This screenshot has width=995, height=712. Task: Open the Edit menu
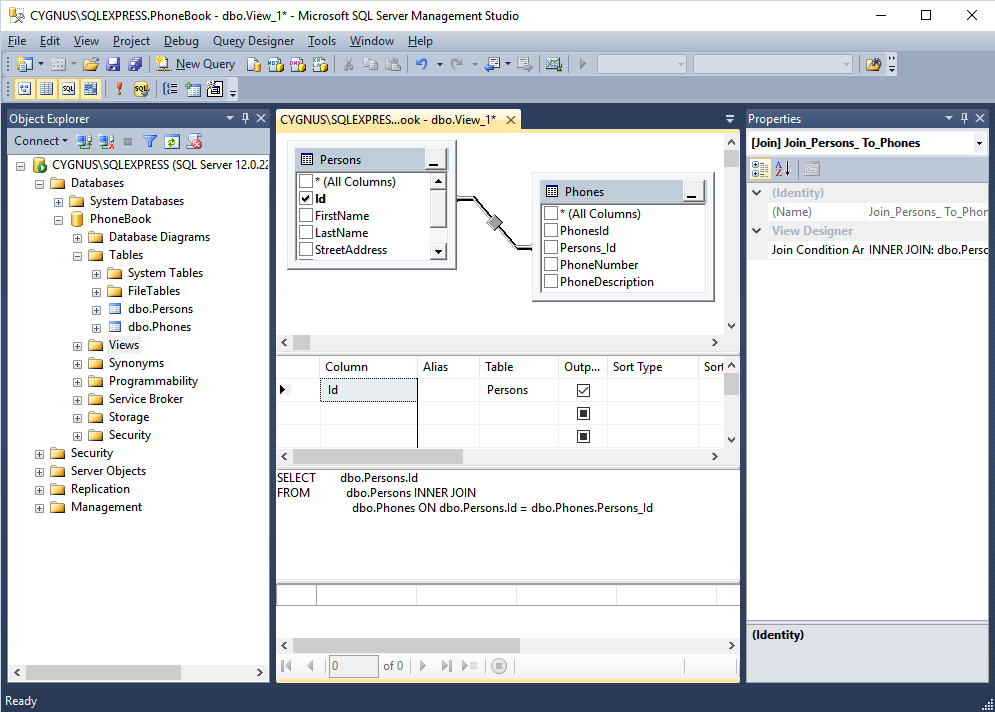[x=49, y=41]
